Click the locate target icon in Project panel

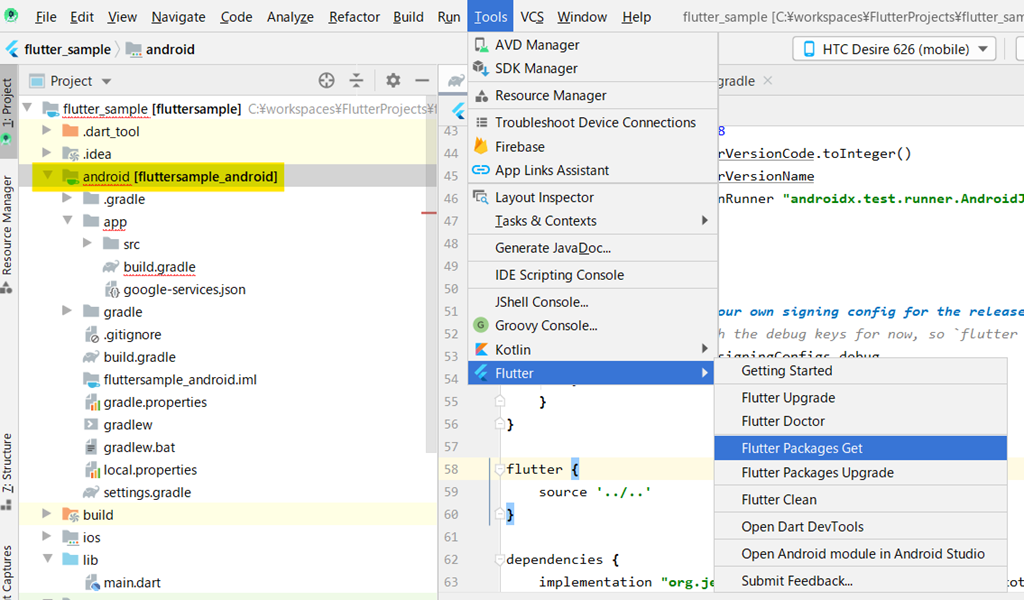click(x=326, y=81)
